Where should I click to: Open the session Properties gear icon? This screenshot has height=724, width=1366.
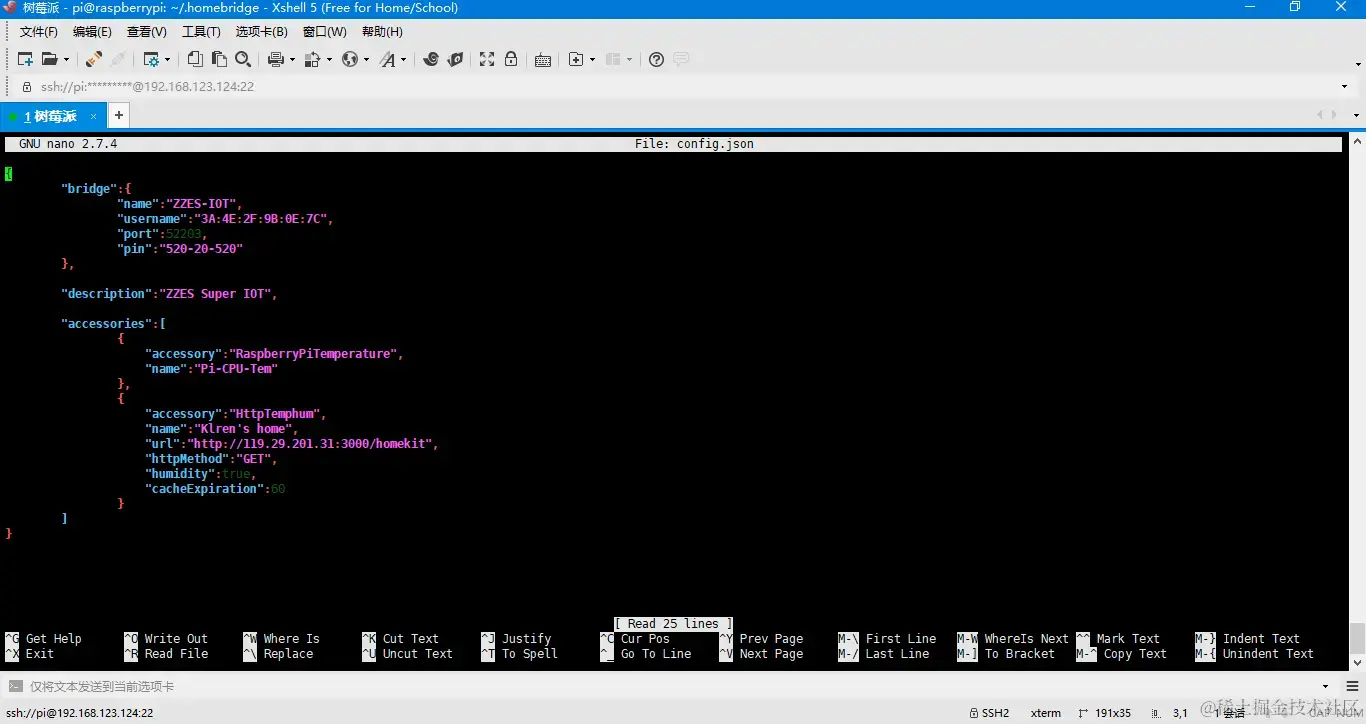[x=151, y=60]
